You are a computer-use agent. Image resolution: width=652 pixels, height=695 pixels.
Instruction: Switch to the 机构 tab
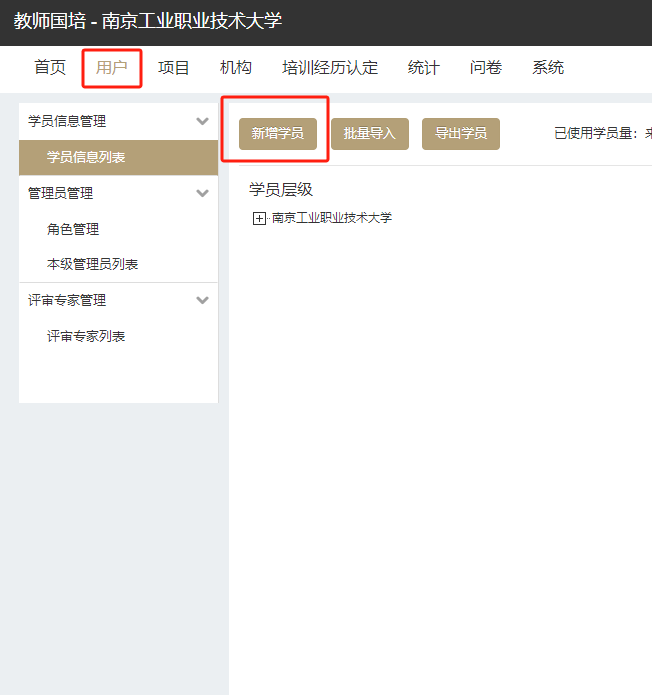tap(236, 68)
